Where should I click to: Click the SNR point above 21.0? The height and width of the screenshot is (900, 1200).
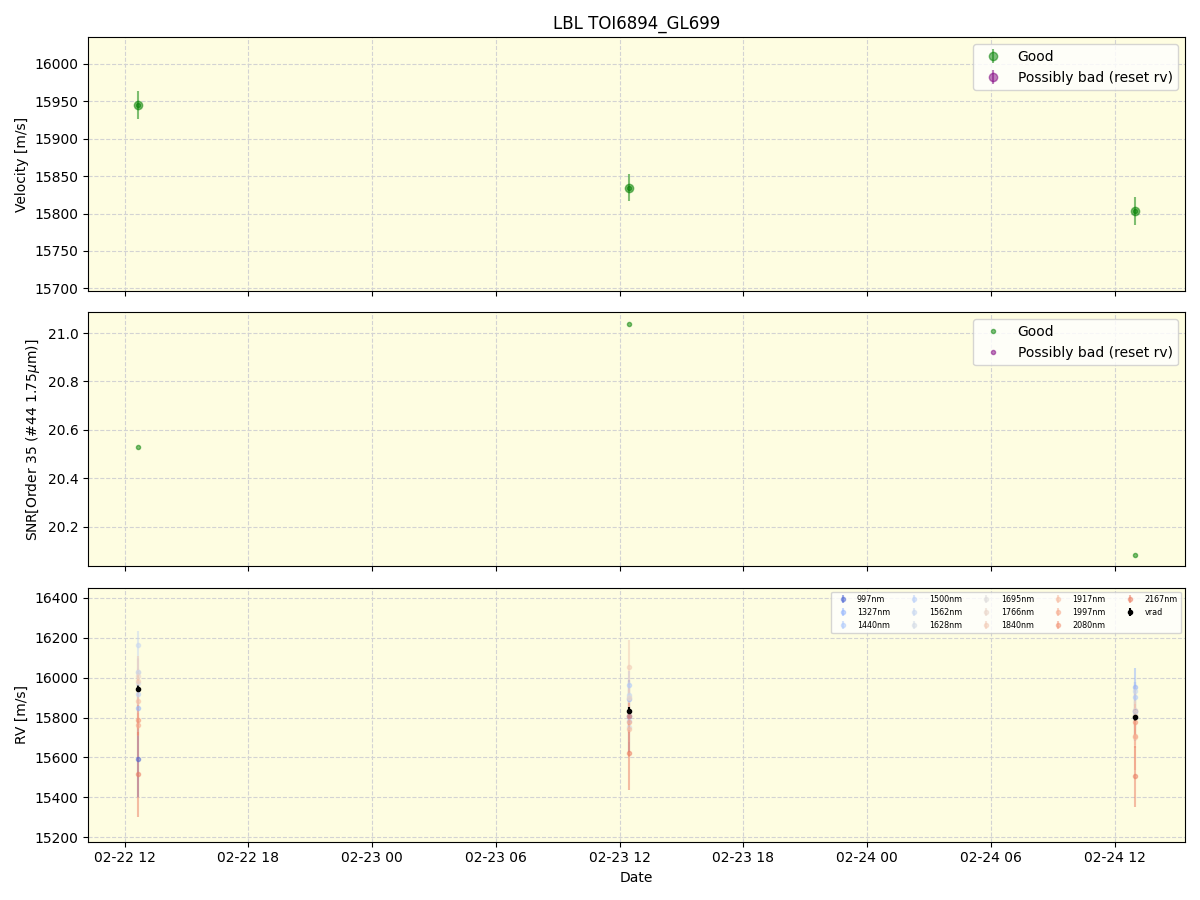click(x=629, y=324)
